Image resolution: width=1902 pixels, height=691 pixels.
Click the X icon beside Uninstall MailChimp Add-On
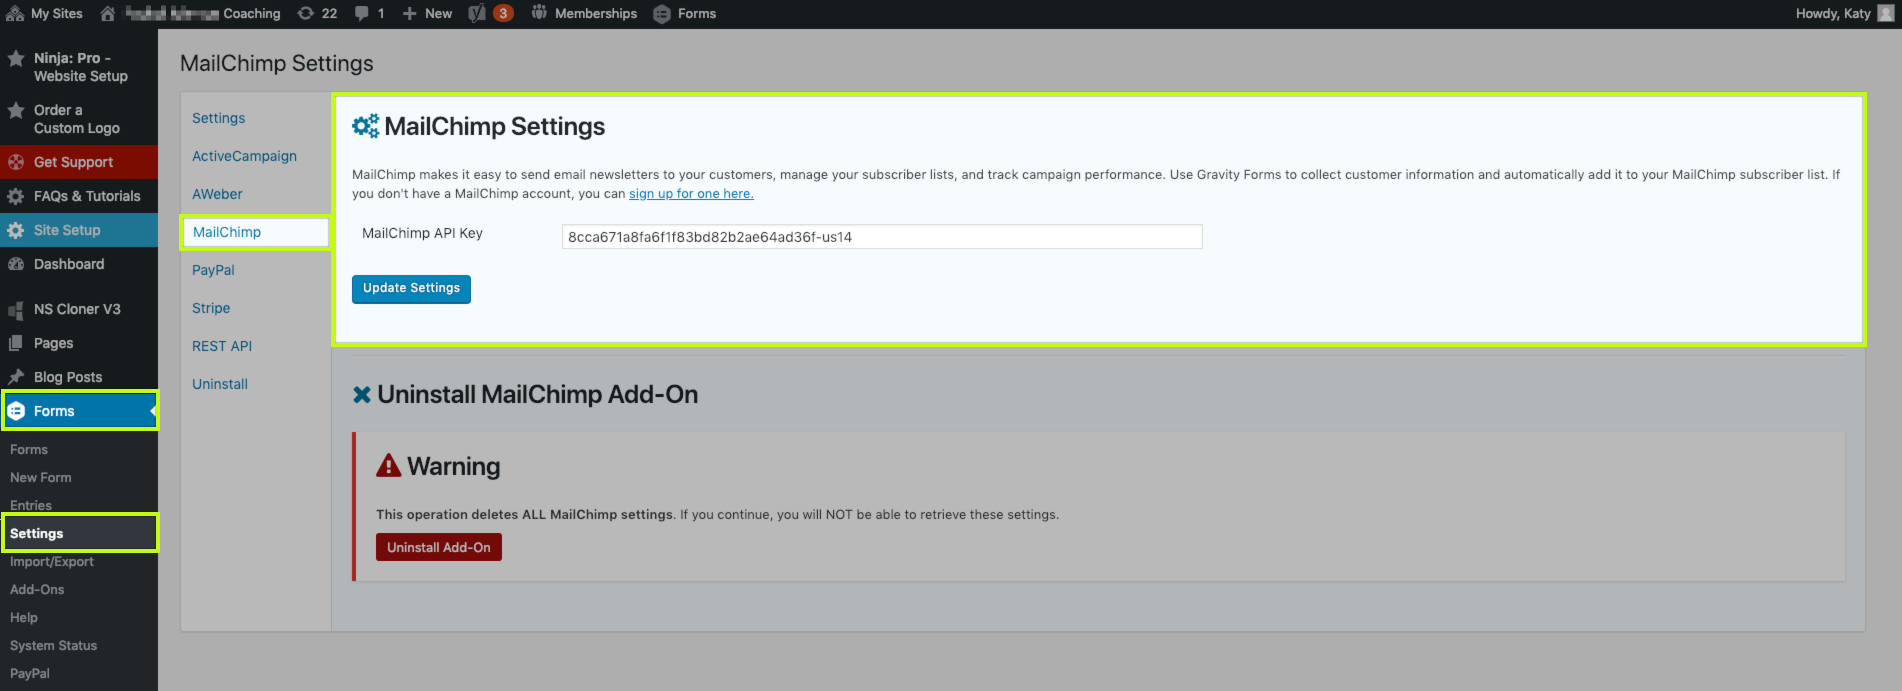tap(362, 395)
